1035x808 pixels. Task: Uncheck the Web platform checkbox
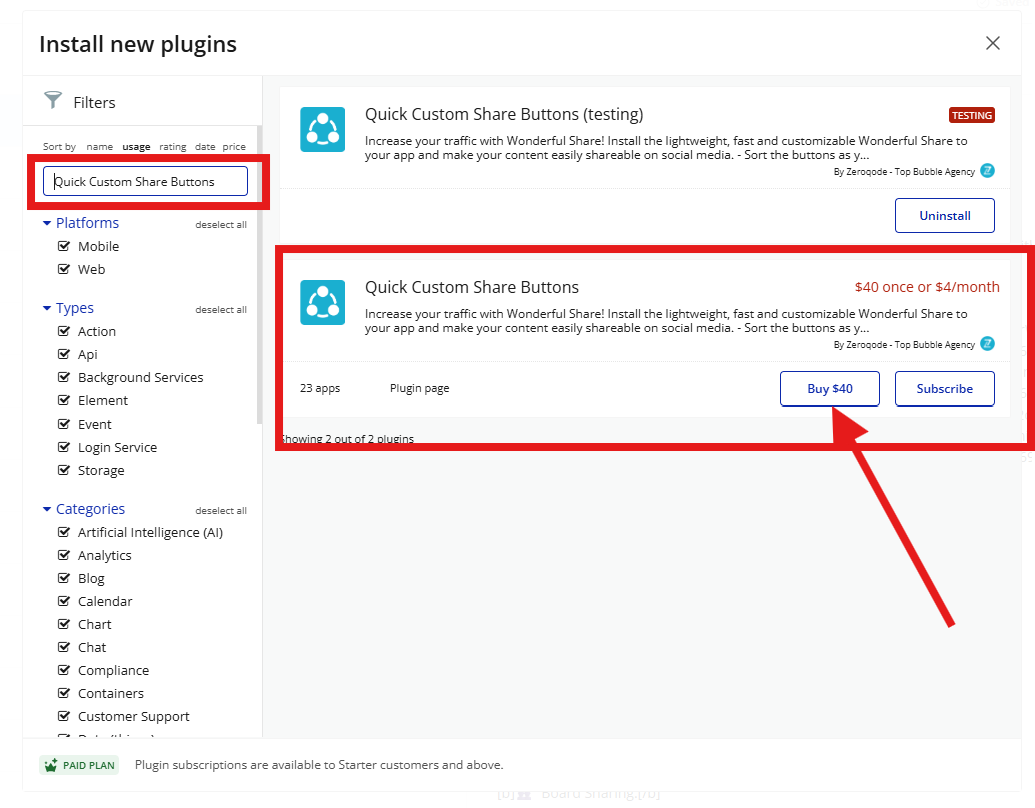tap(64, 269)
